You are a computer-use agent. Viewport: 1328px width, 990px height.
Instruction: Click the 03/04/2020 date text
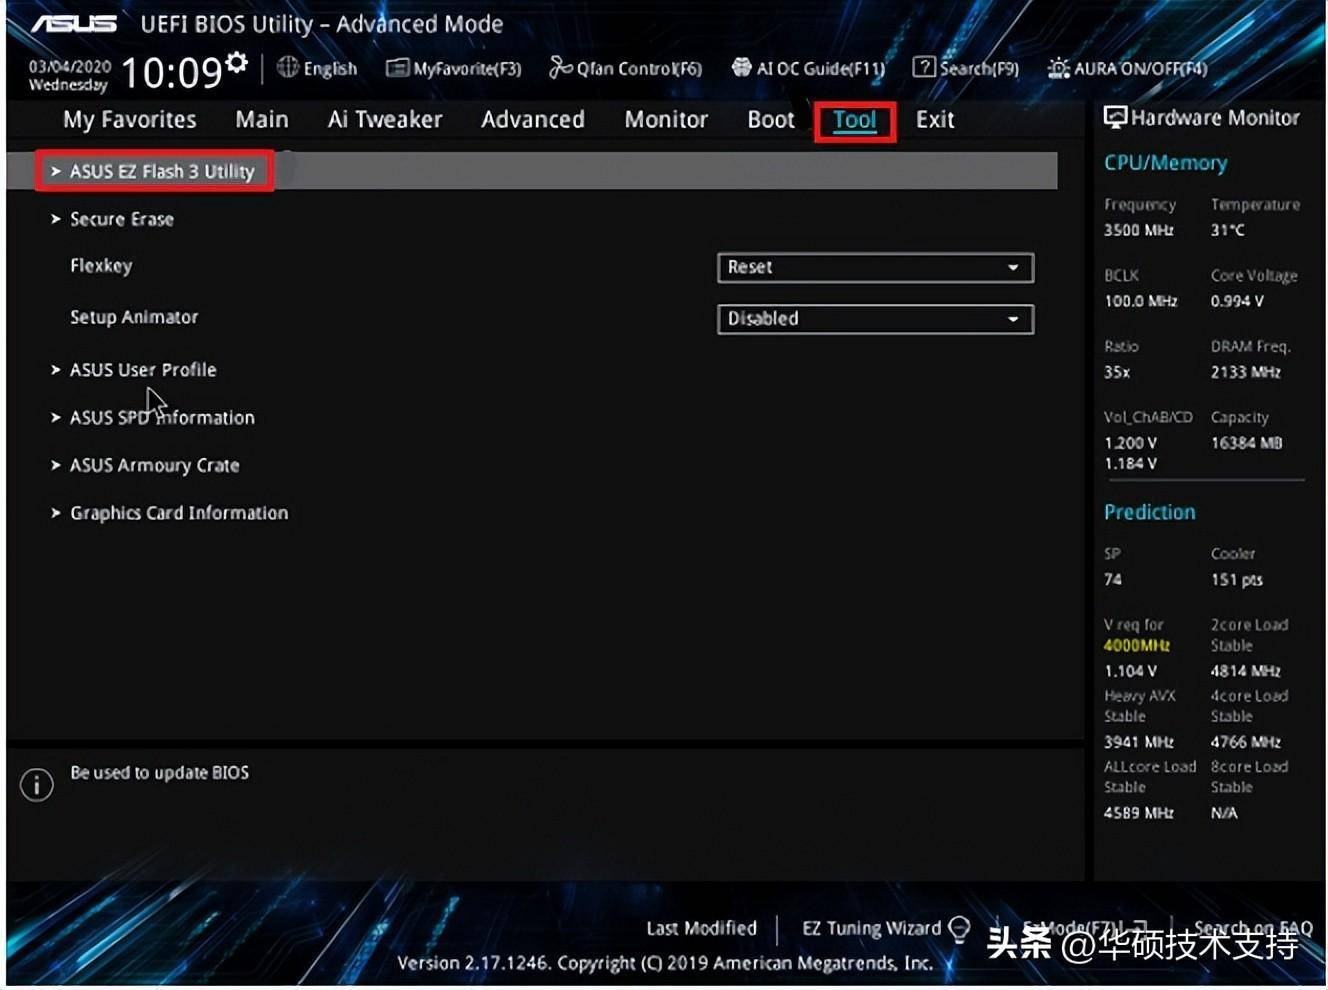[70, 66]
